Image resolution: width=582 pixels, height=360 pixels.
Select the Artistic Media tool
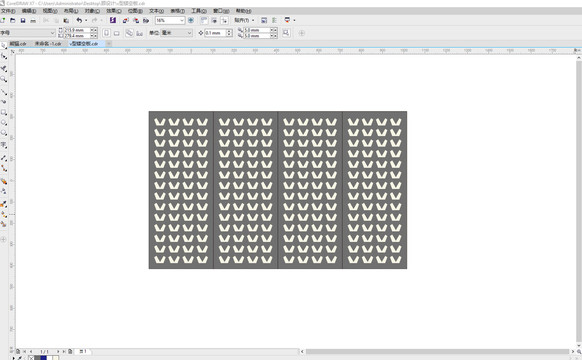point(4,101)
